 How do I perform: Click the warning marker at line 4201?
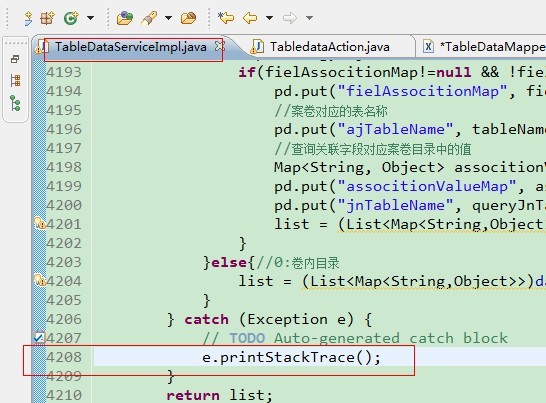(40, 223)
